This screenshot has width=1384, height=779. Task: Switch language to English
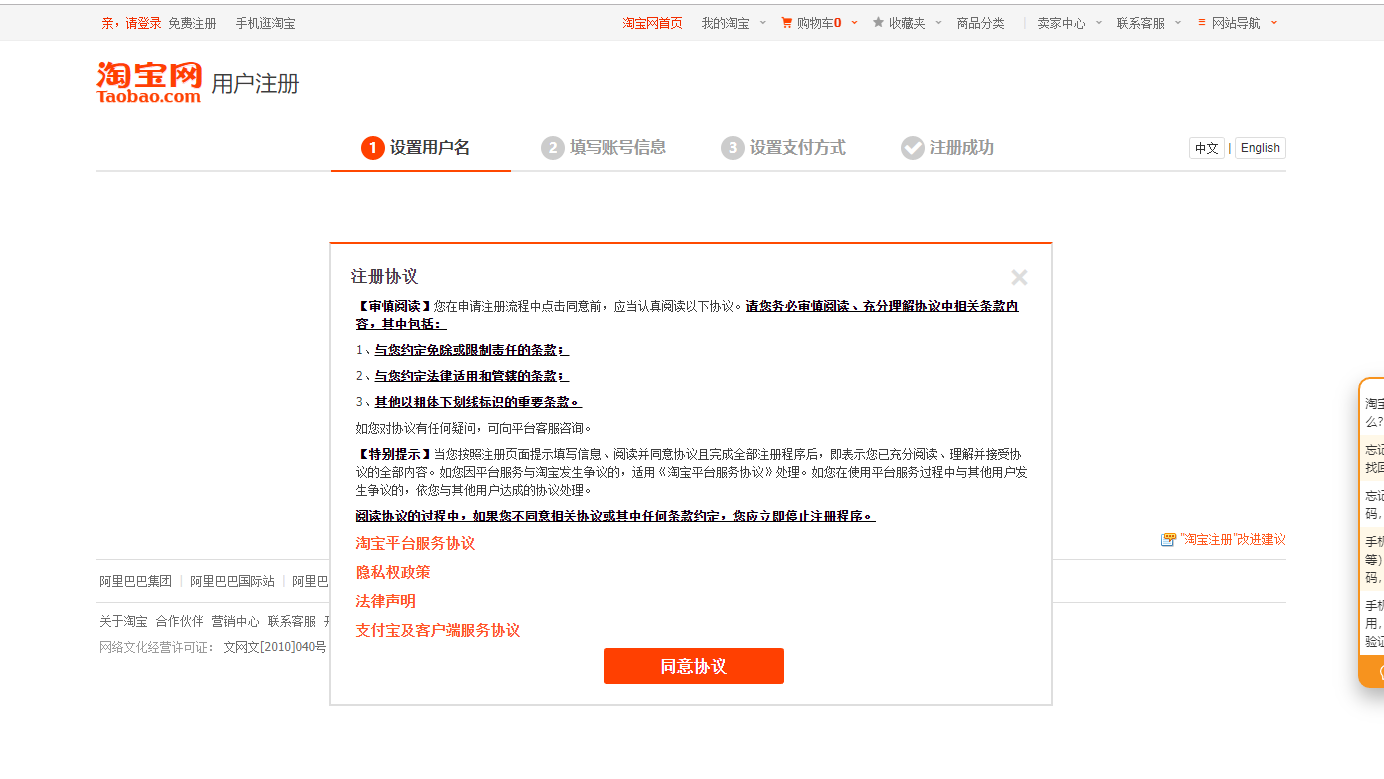[x=1259, y=147]
